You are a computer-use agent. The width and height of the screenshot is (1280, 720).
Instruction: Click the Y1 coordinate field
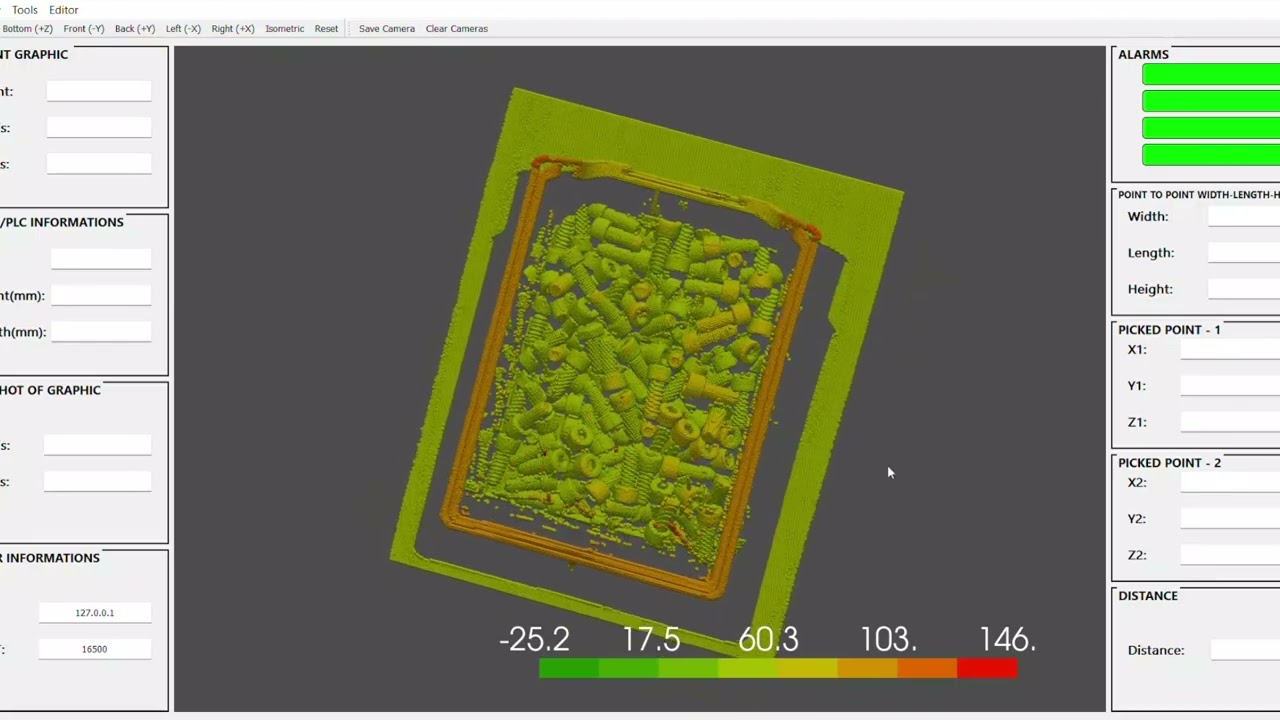[x=1230, y=385]
